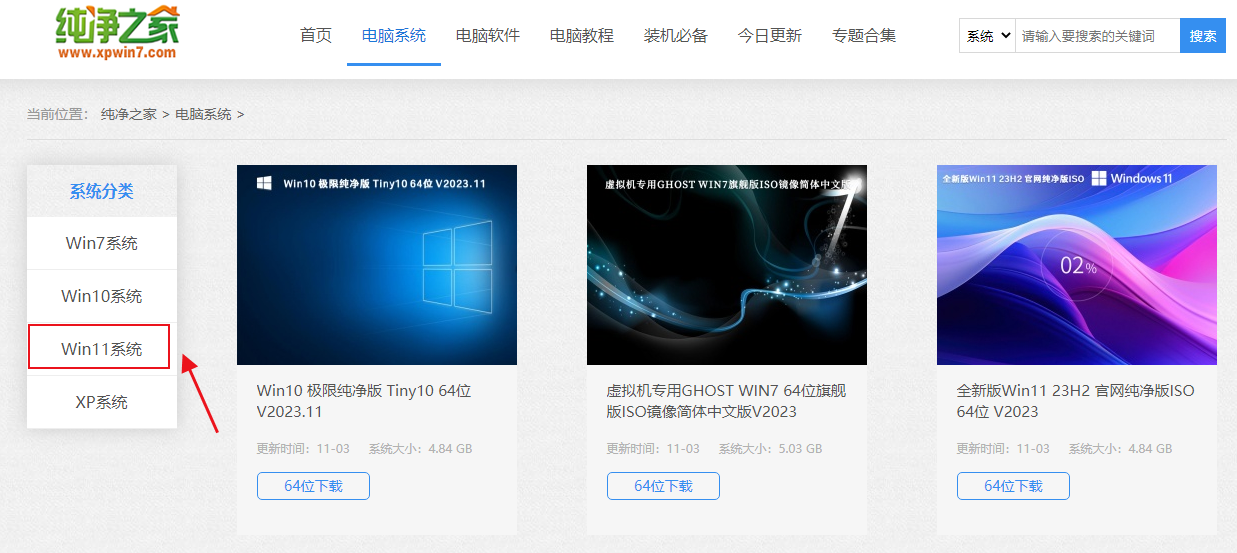Open the 专题合集 navigation item
This screenshot has width=1237, height=553.
point(864,36)
